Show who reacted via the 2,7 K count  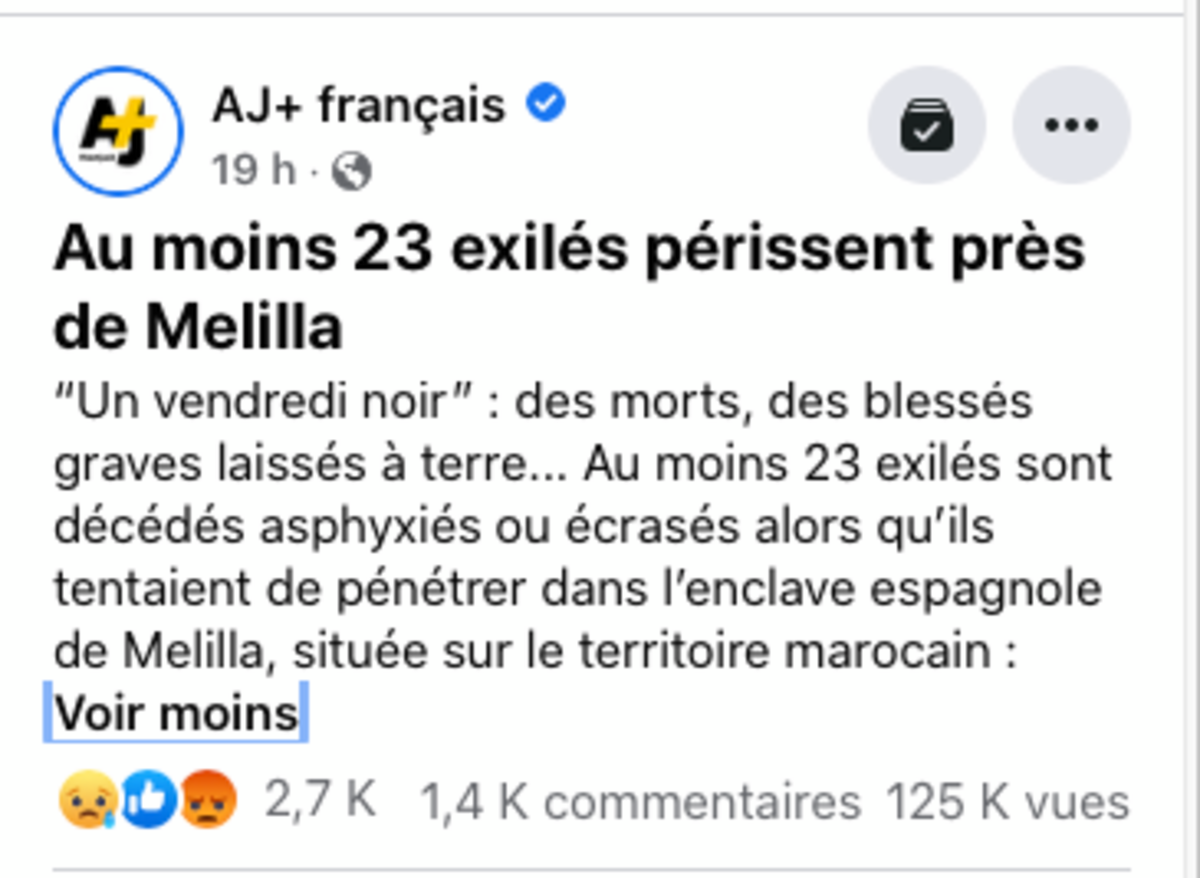(x=320, y=801)
